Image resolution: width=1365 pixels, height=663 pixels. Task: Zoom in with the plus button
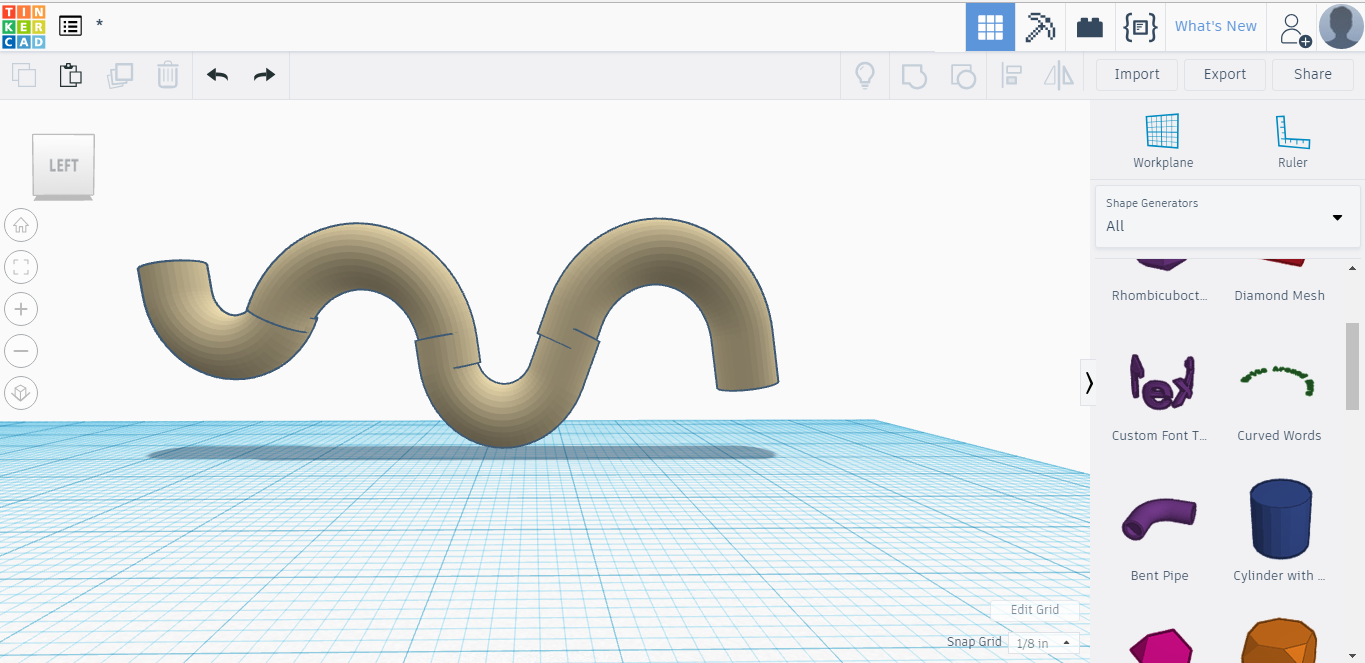(x=21, y=309)
